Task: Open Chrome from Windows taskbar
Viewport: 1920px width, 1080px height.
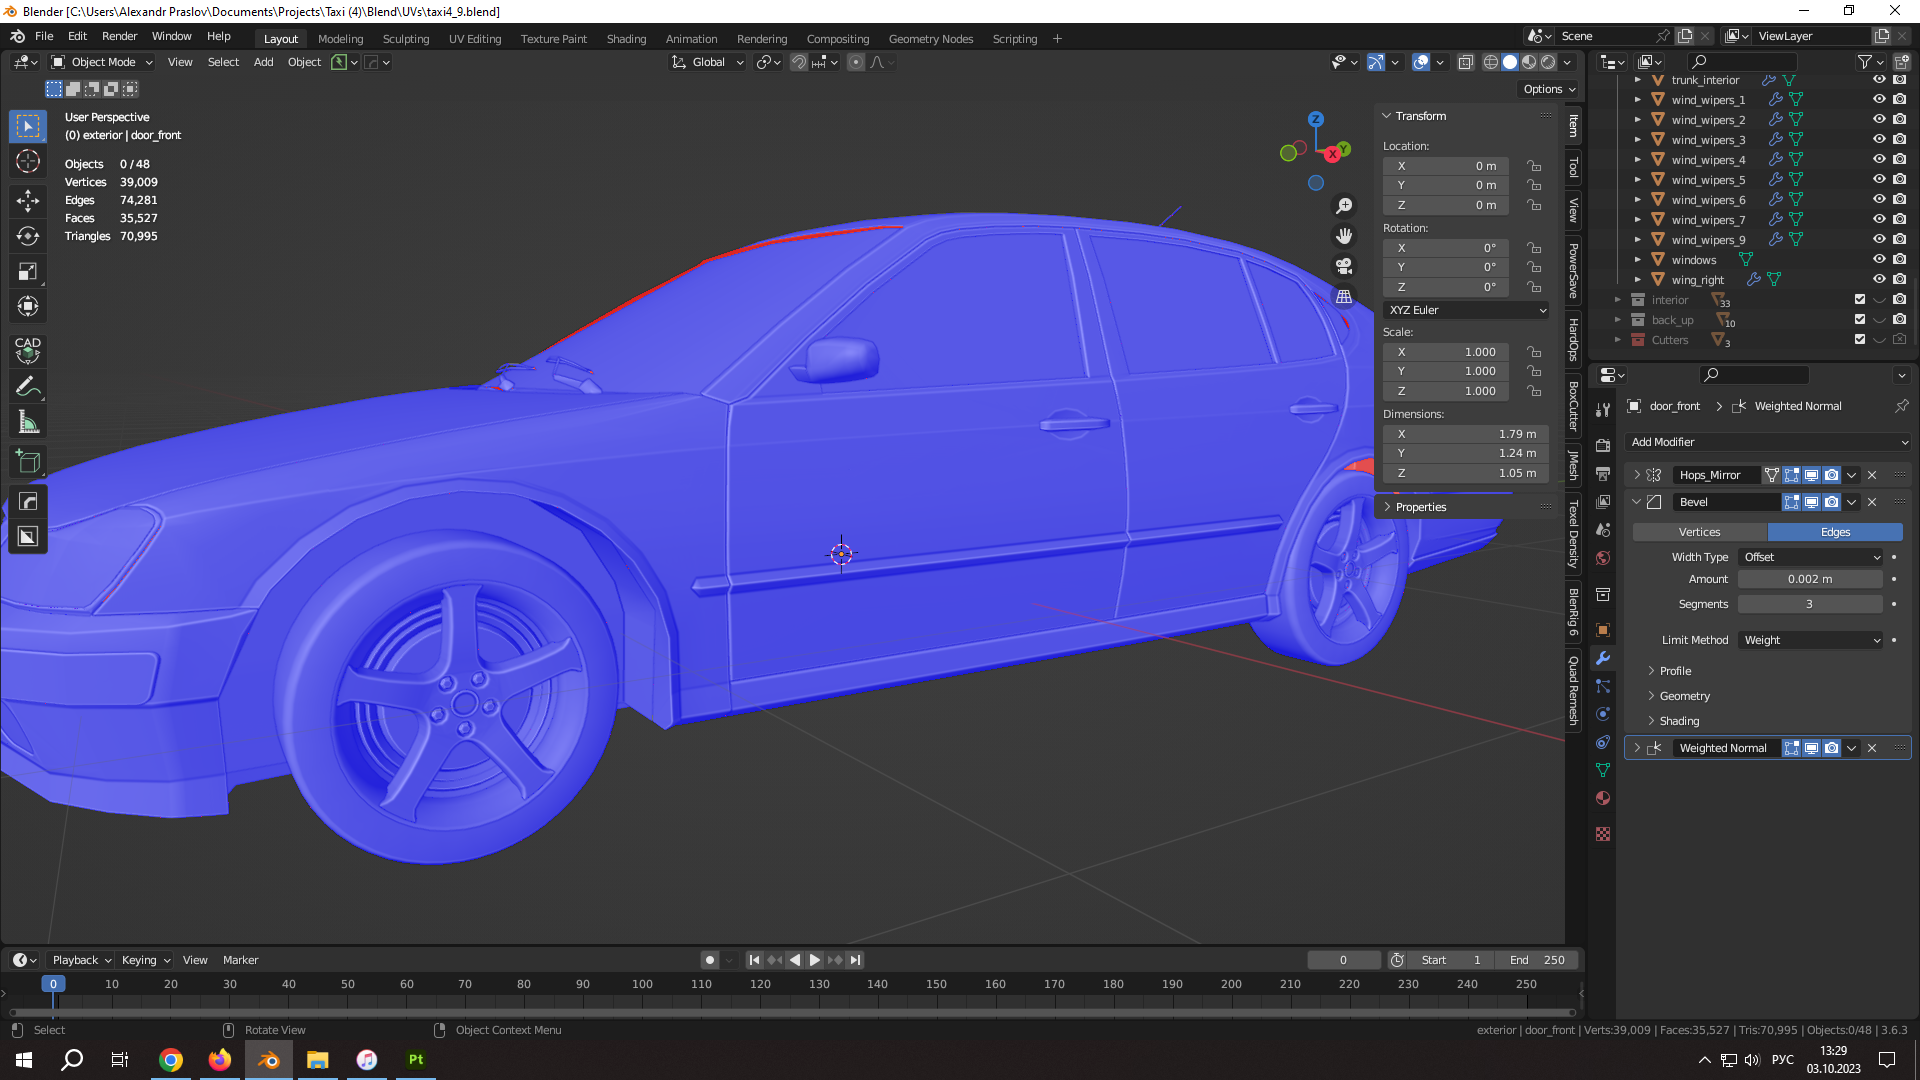Action: click(171, 1060)
